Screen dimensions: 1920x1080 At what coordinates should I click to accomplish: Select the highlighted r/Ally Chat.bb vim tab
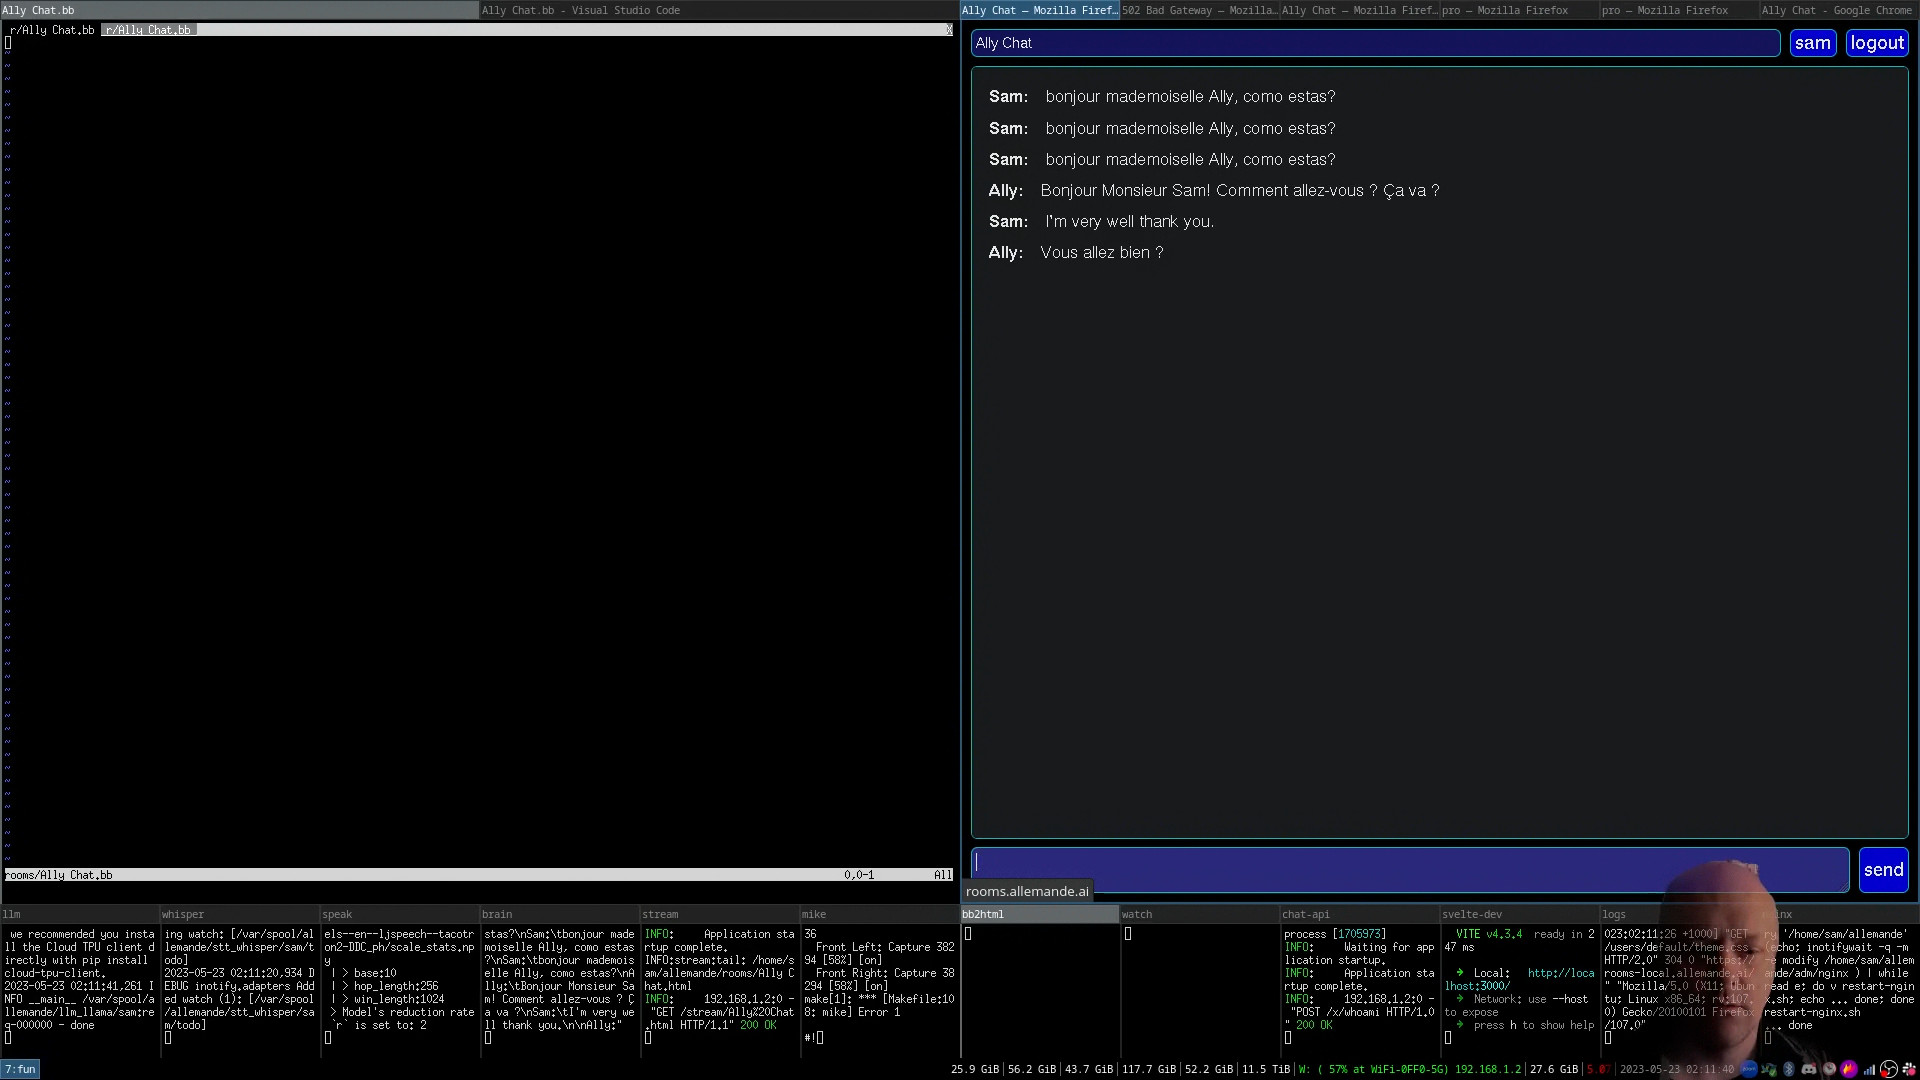(x=148, y=30)
